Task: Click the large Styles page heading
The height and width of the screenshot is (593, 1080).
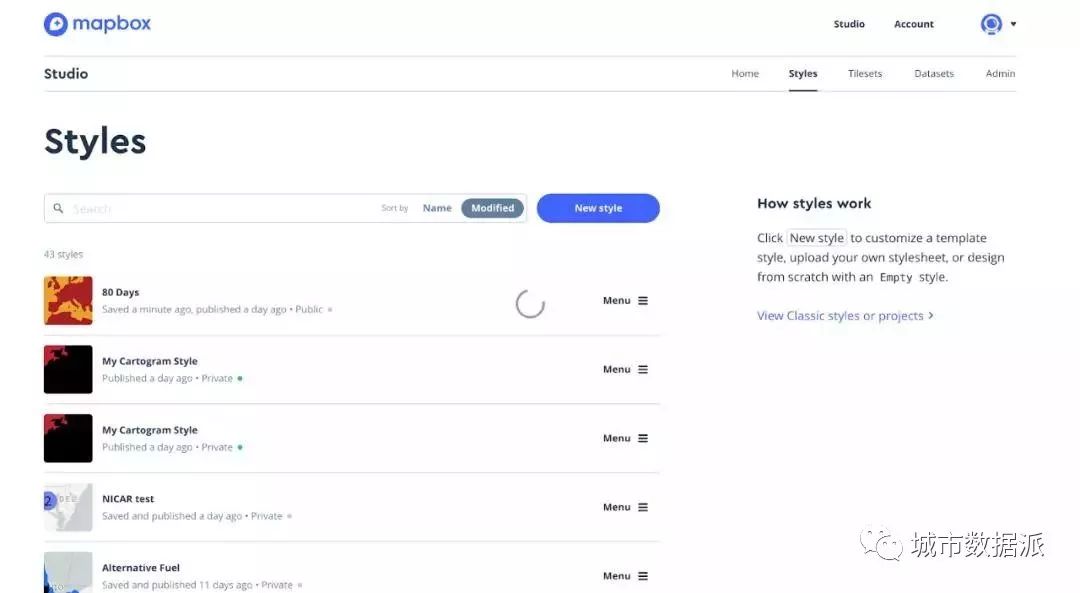Action: 95,141
